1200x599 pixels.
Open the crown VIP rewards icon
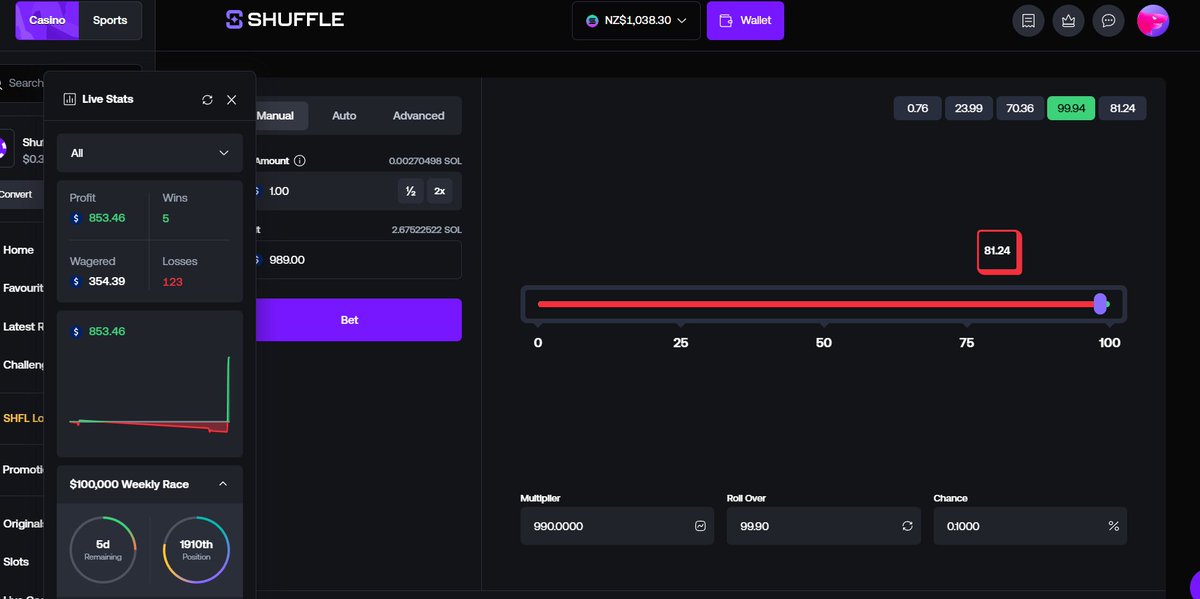coord(1068,21)
